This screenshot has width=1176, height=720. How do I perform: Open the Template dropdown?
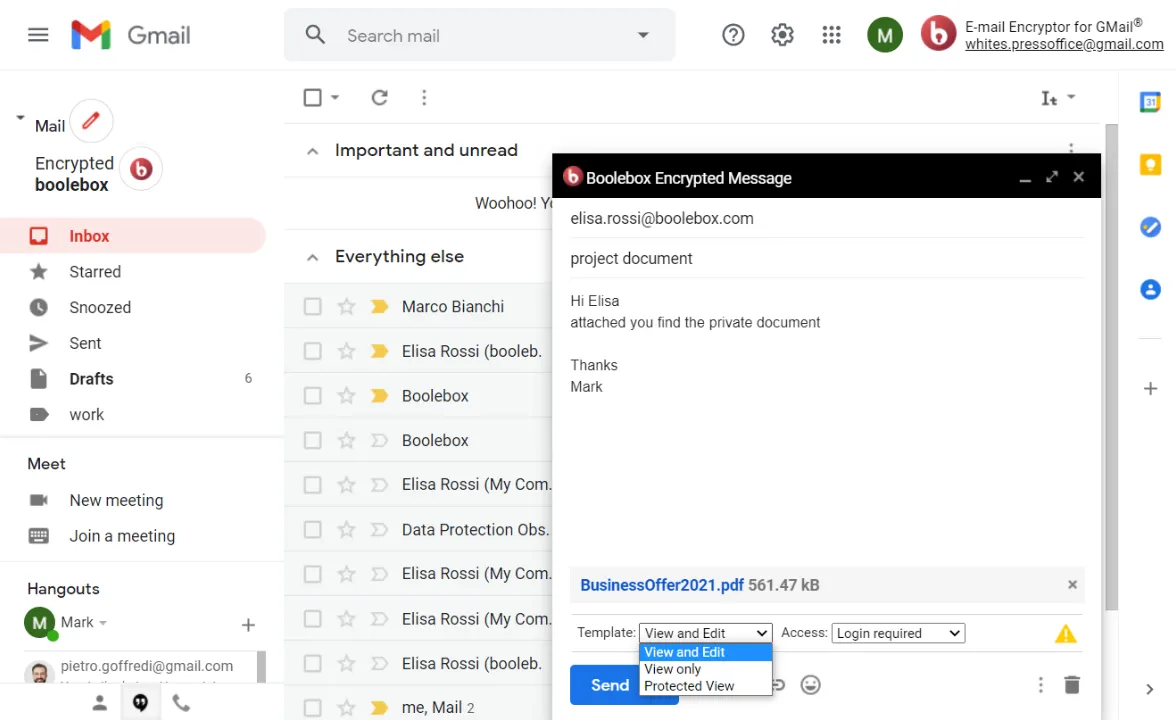tap(705, 633)
